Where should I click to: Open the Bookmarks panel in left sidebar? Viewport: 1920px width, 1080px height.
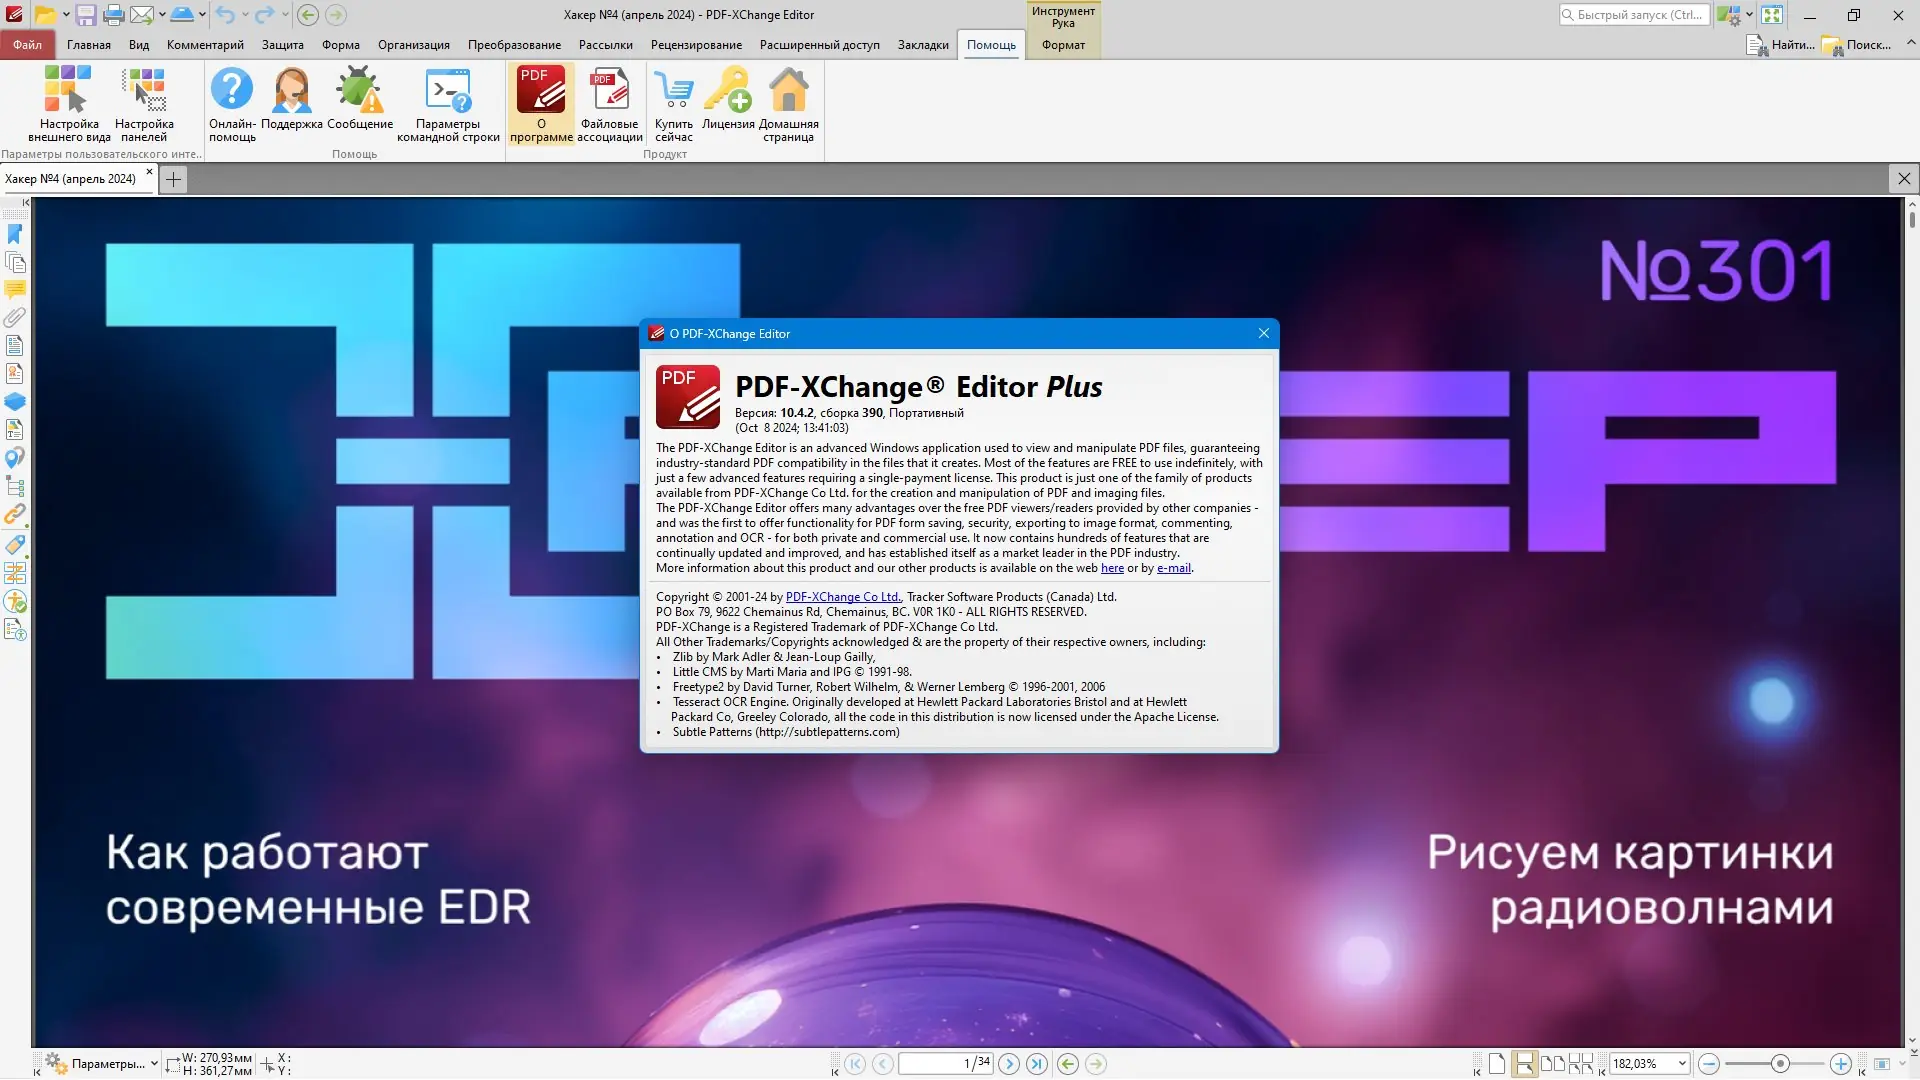tap(15, 234)
